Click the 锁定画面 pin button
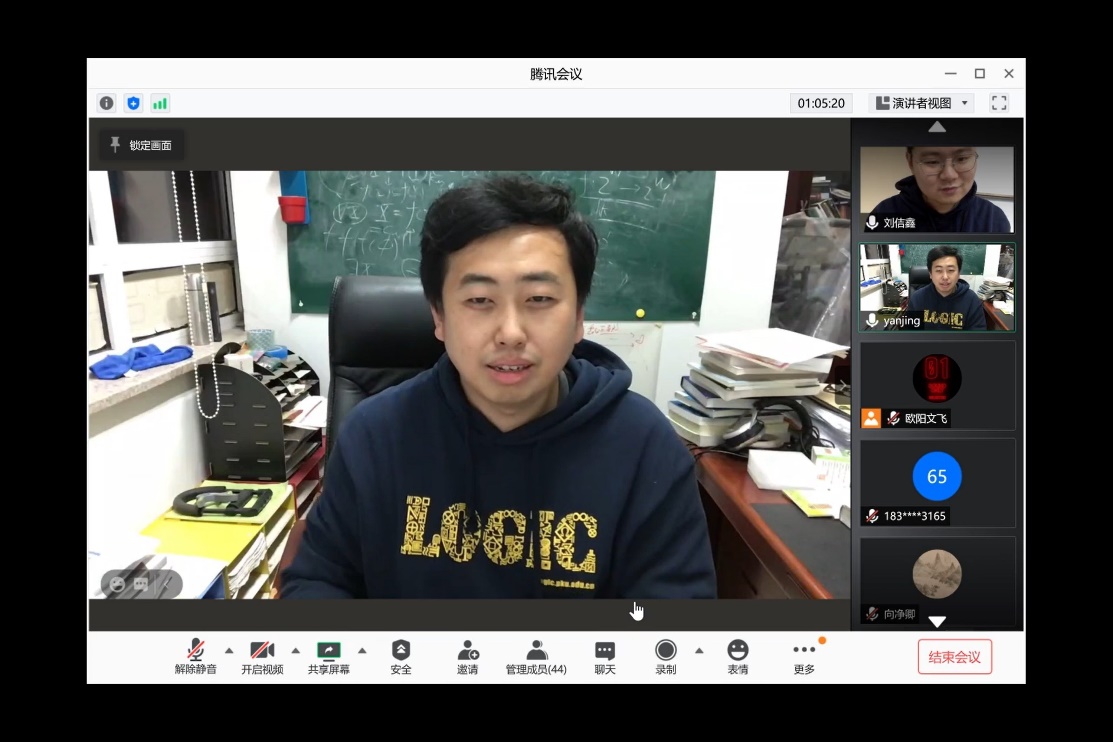The width and height of the screenshot is (1113, 742). pos(141,145)
